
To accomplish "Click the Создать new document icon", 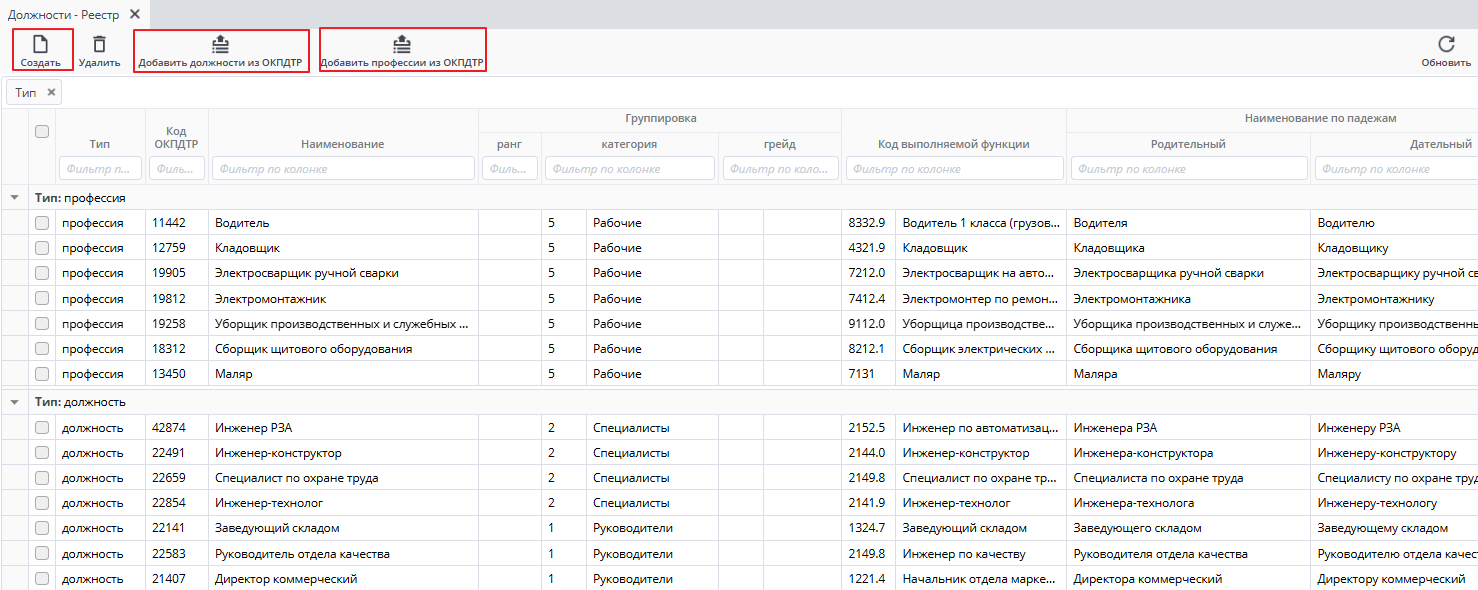I will tap(41, 44).
